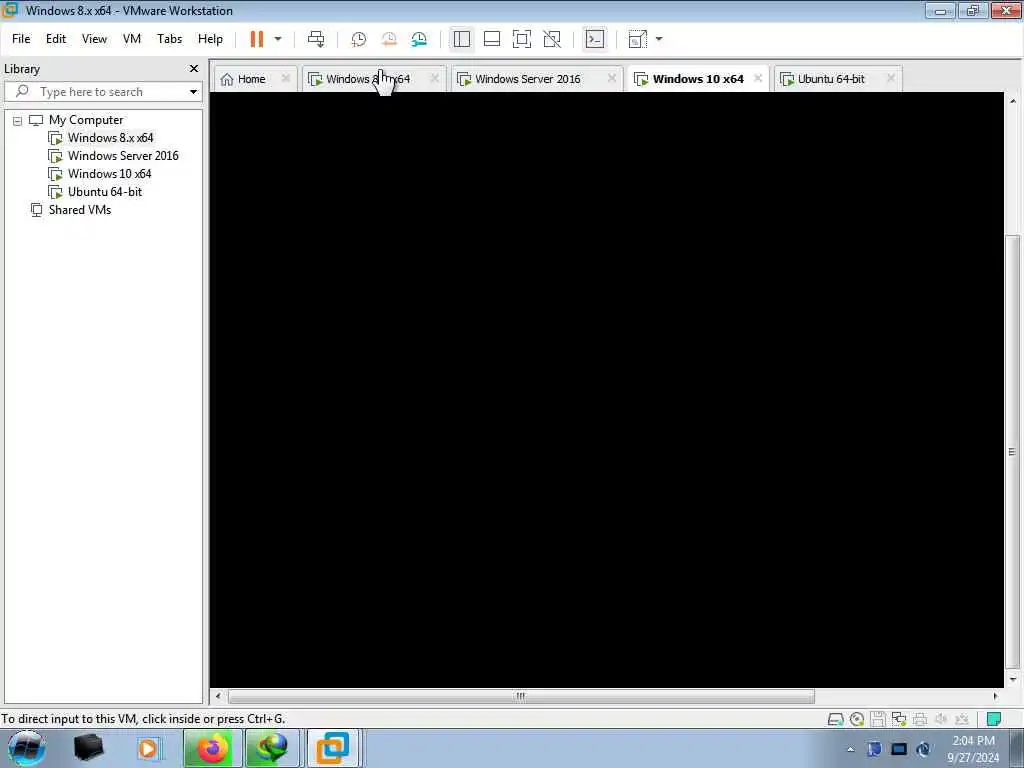
Task: Take a snapshot of this virtual machine
Action: pos(359,39)
